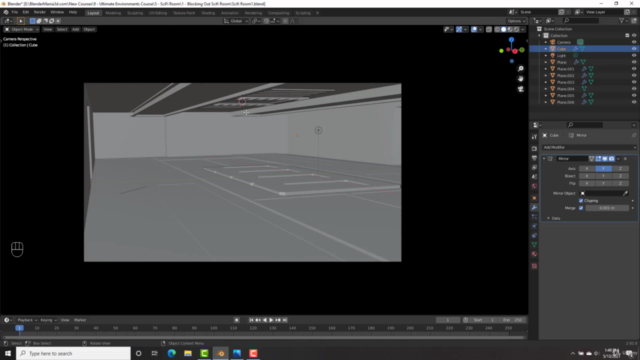Open the Texture properties checker tab

[x=534, y=266]
